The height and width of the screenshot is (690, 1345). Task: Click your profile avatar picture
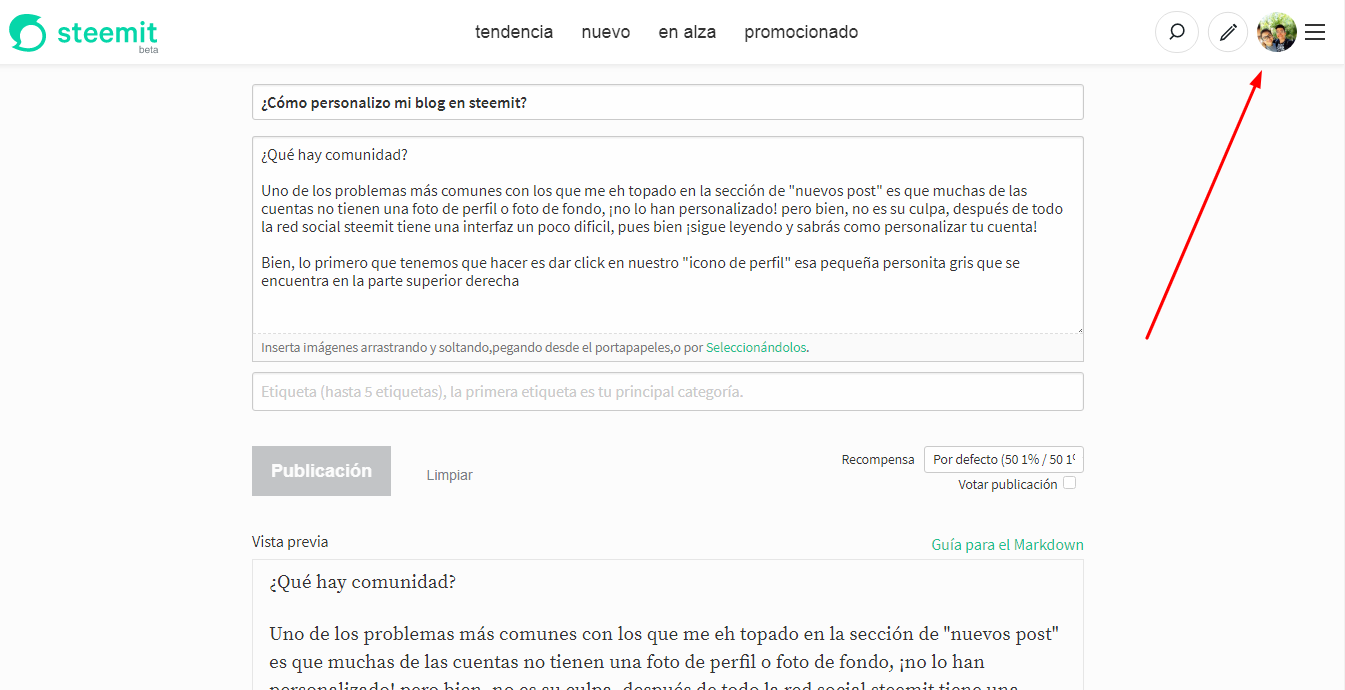click(1276, 32)
